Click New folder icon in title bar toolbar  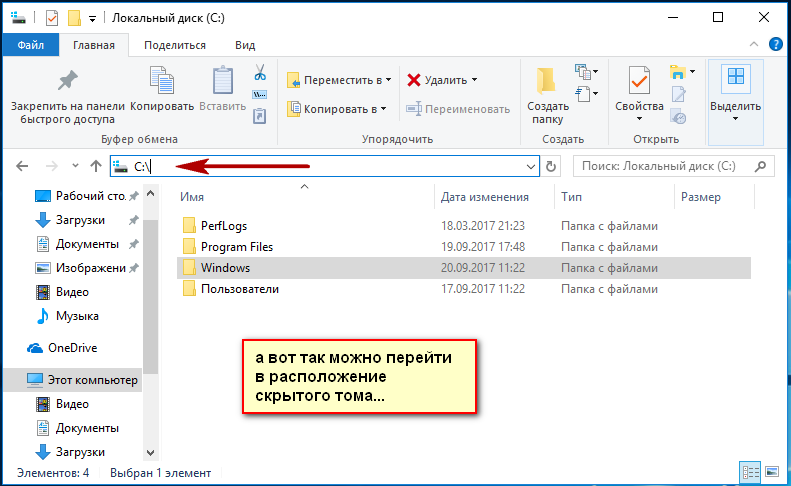75,18
